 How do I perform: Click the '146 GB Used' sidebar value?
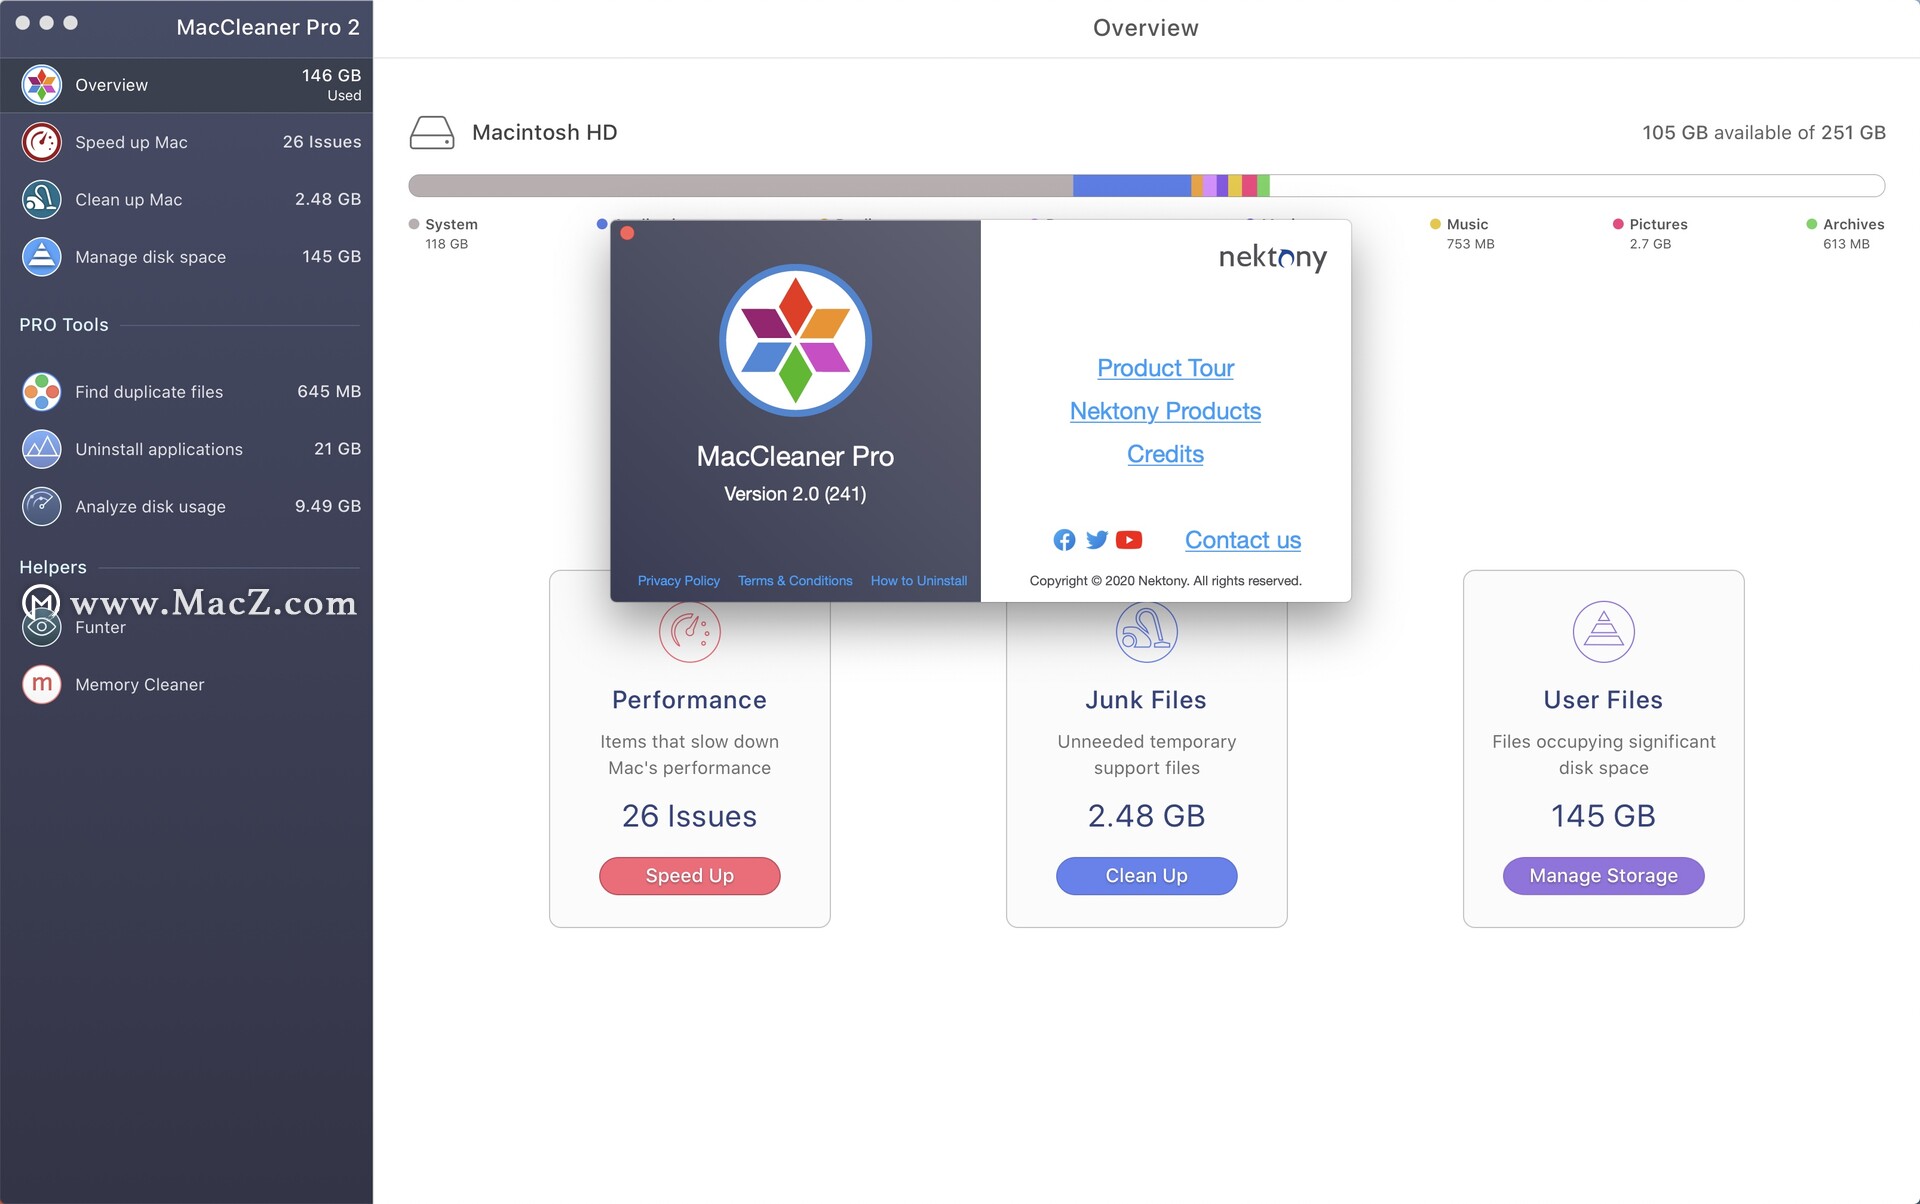(x=331, y=85)
